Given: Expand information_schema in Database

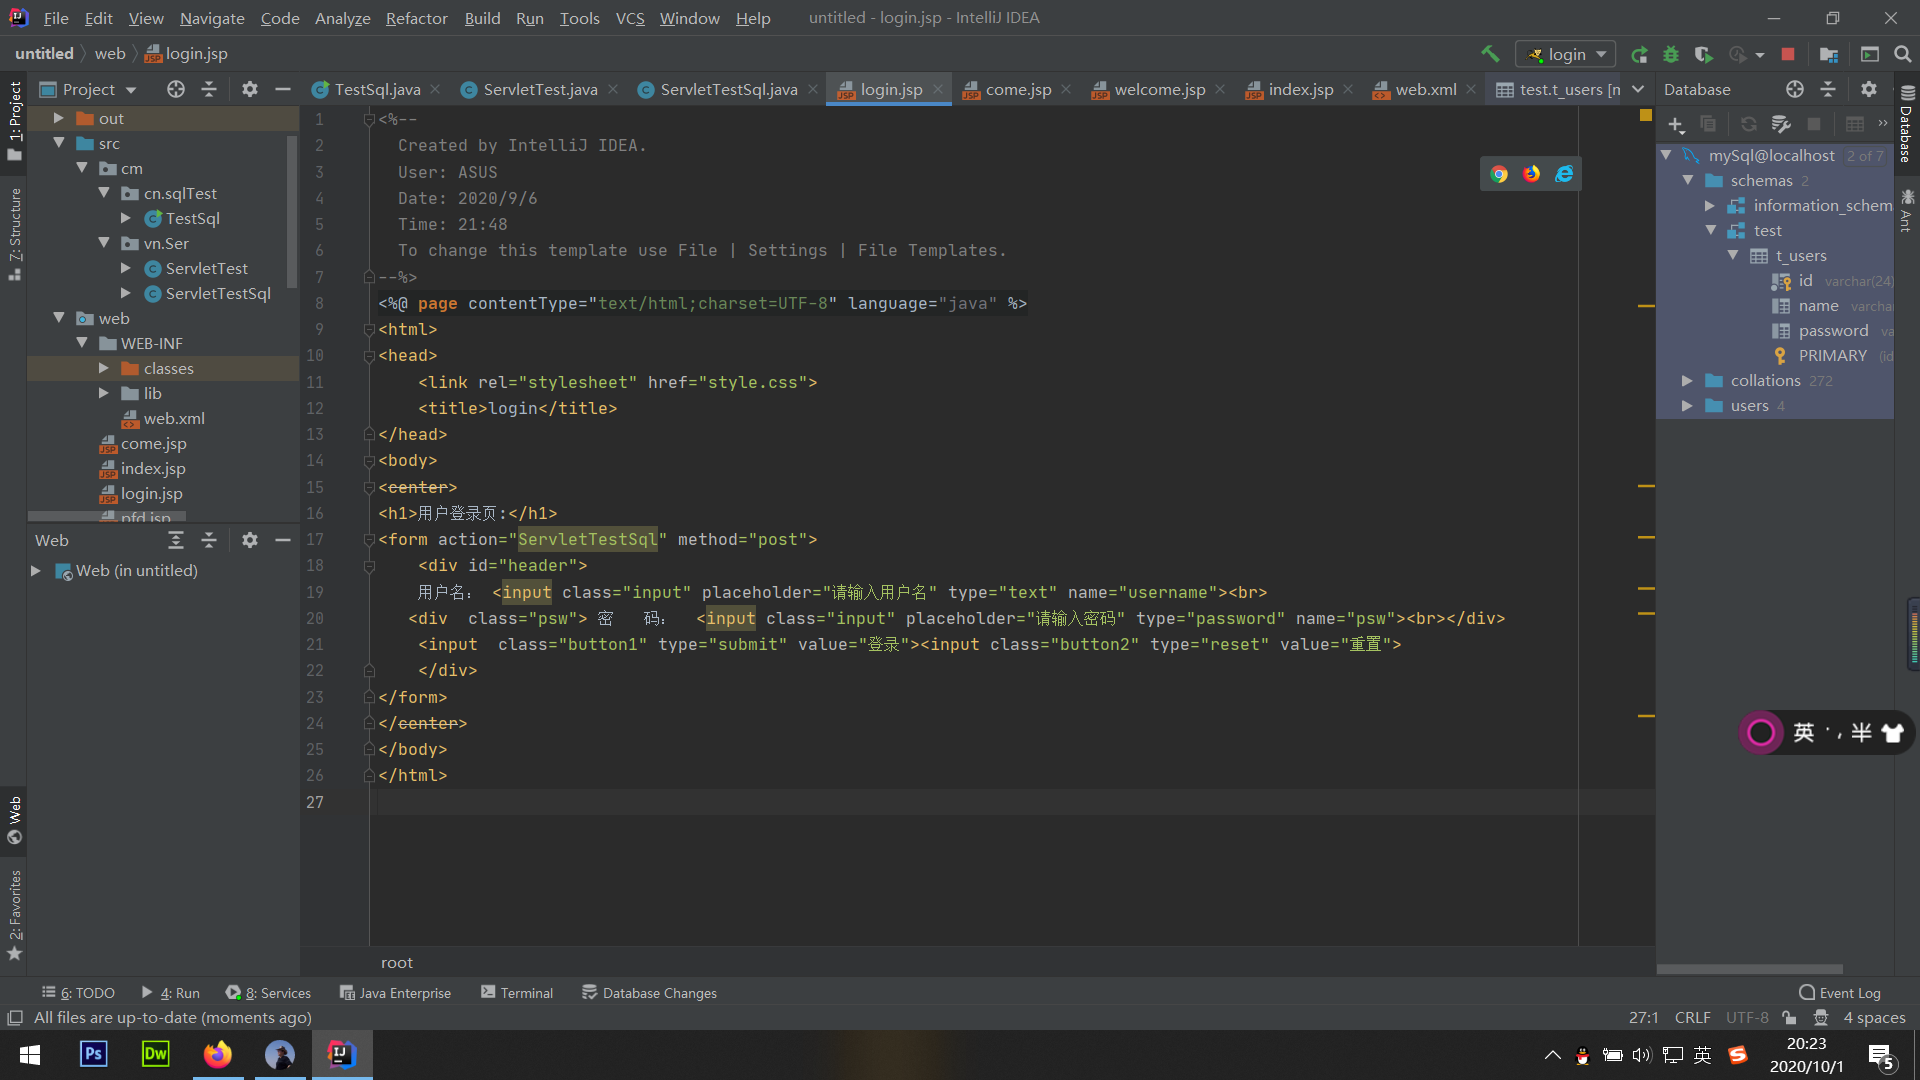Looking at the screenshot, I should pyautogui.click(x=1710, y=205).
